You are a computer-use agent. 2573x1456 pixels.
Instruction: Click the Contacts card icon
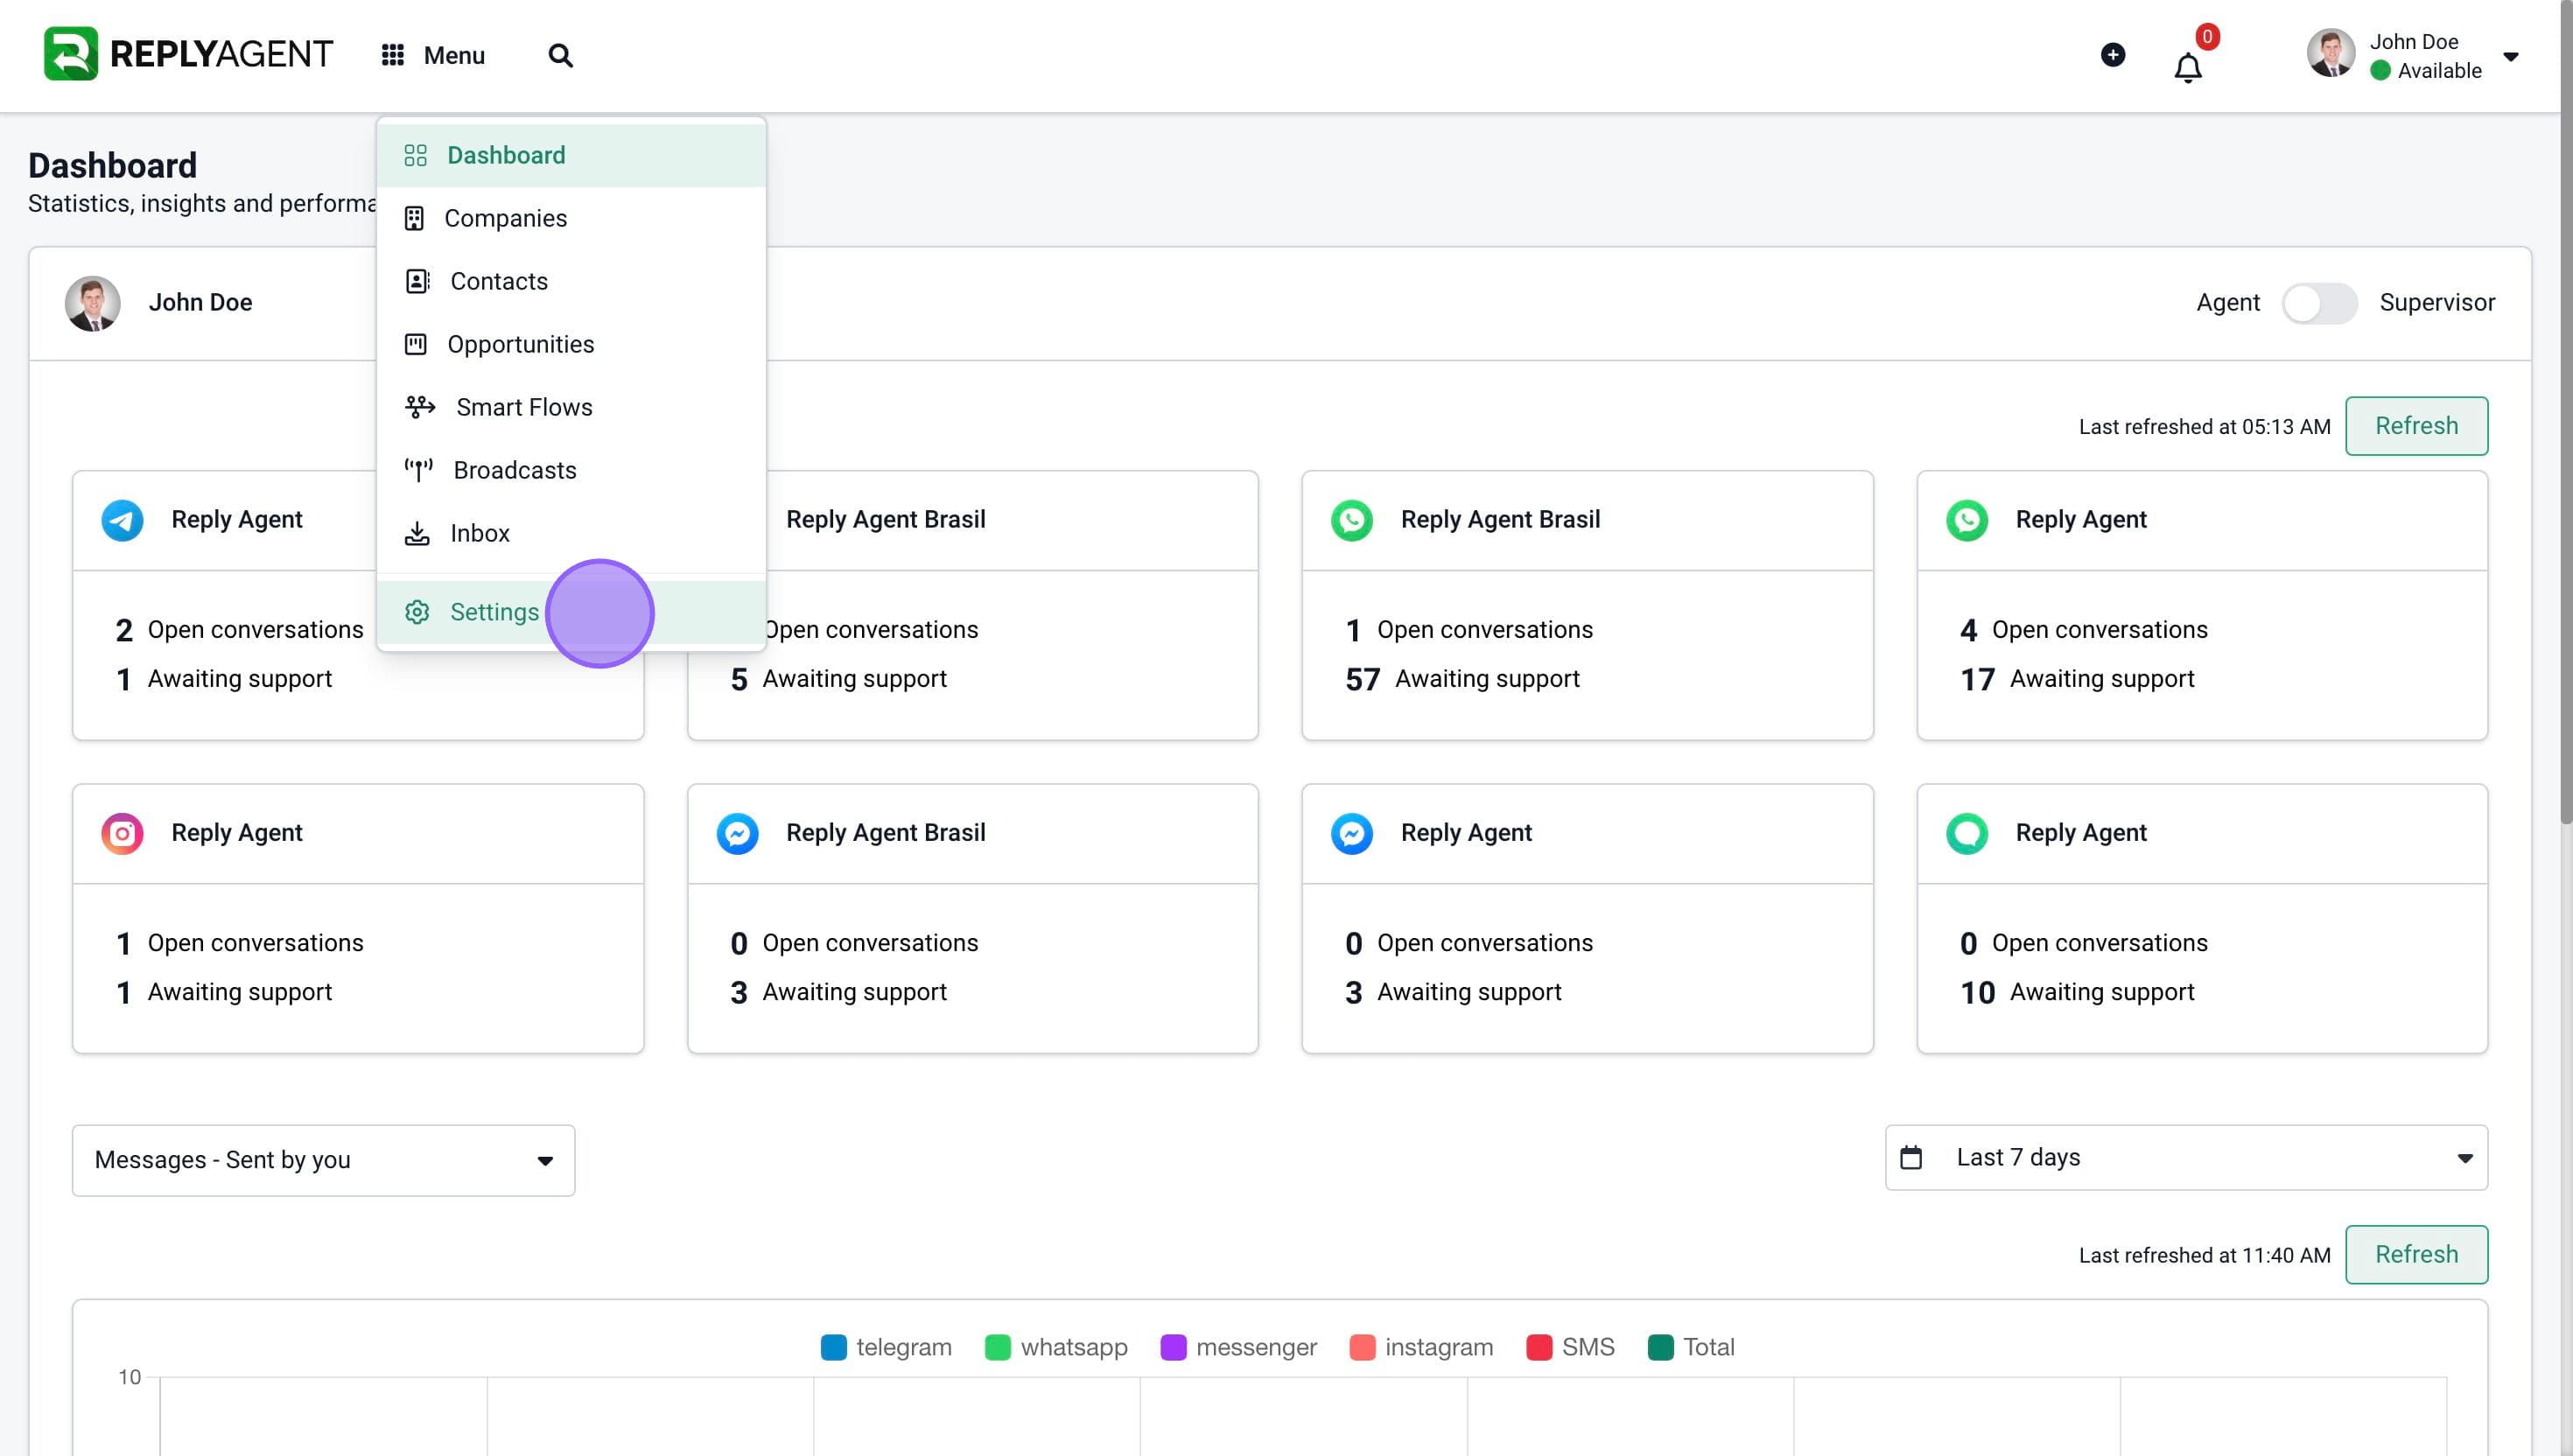click(417, 281)
